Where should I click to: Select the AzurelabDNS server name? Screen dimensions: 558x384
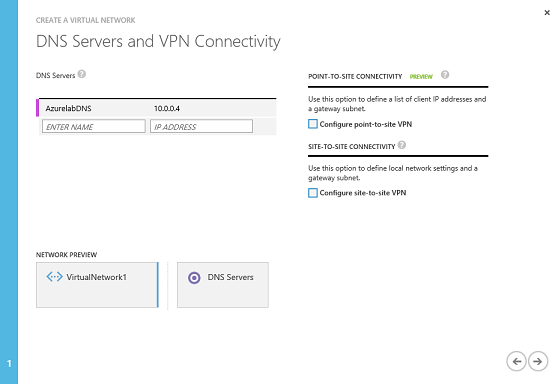click(68, 108)
